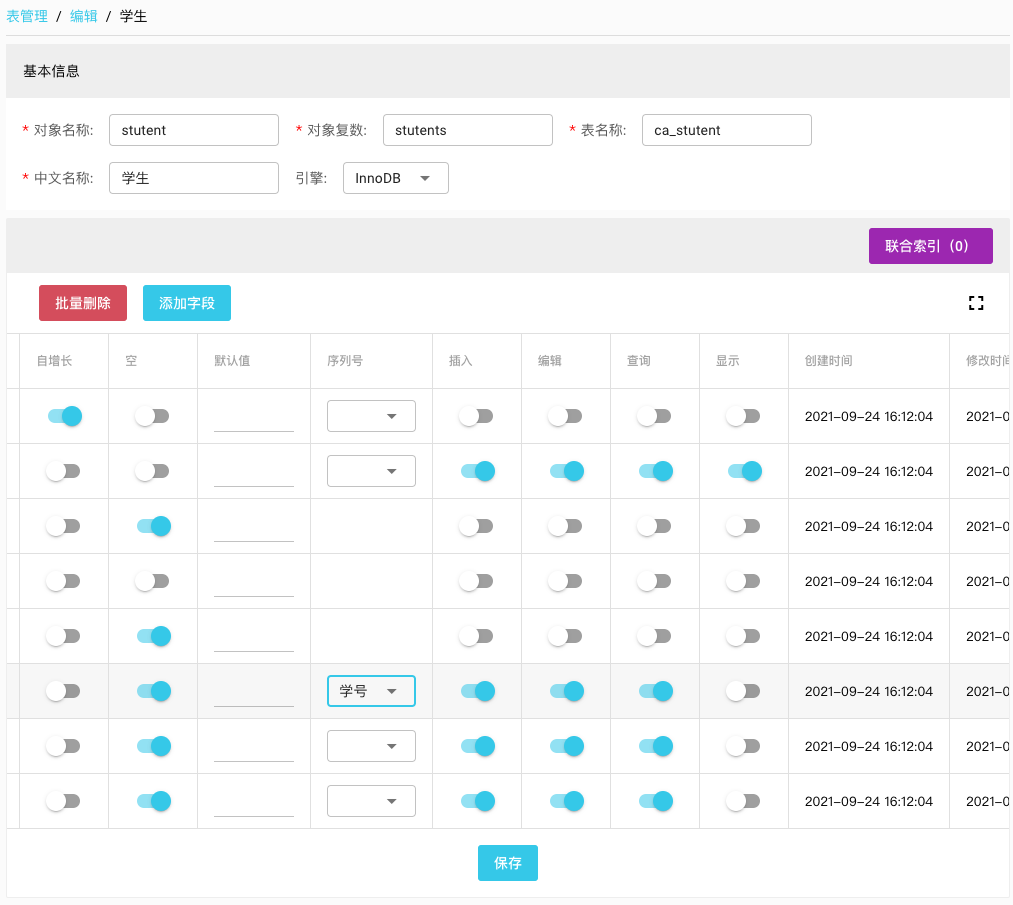The height and width of the screenshot is (905, 1013).
Task: Open the 引擎 InnoDB dropdown
Action: tap(395, 178)
